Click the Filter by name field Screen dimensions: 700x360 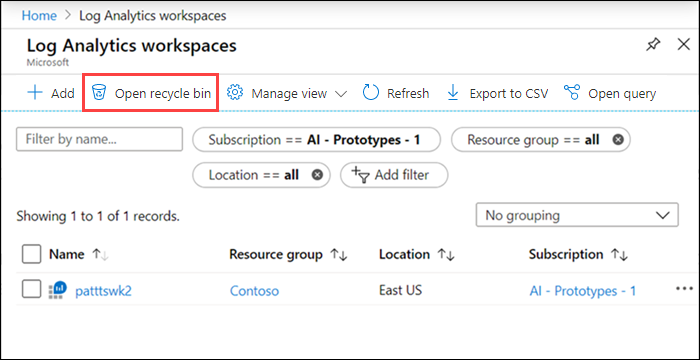click(x=99, y=139)
